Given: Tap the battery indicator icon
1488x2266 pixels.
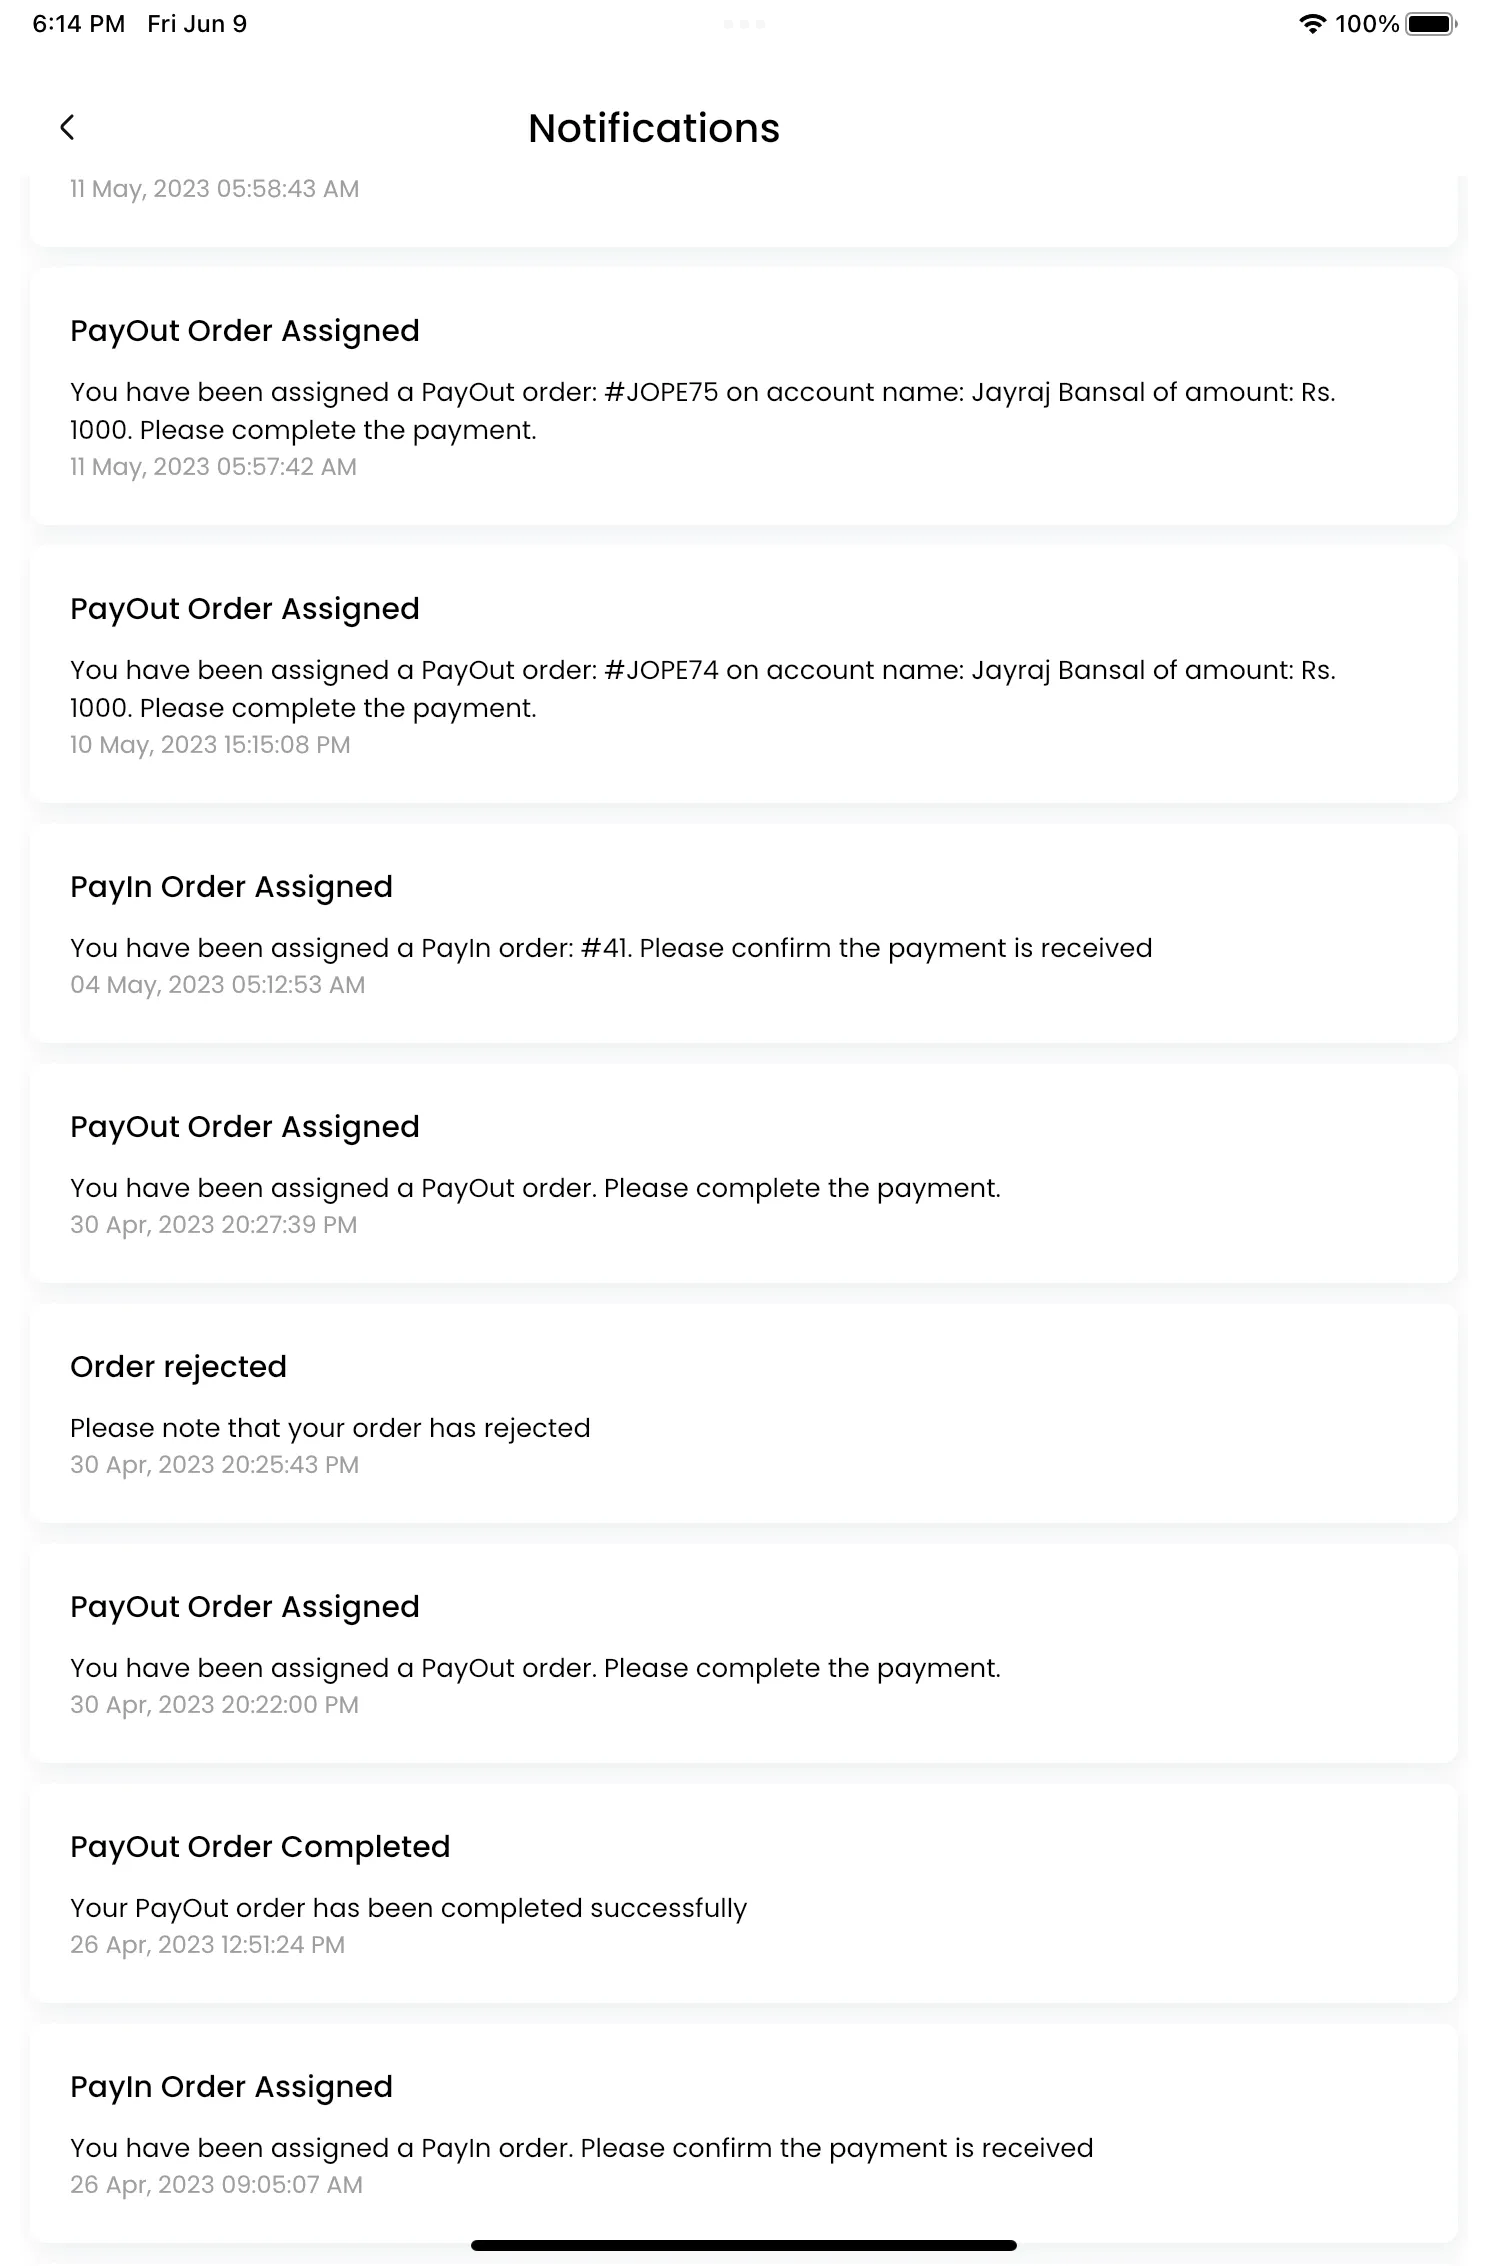Looking at the screenshot, I should (x=1432, y=24).
